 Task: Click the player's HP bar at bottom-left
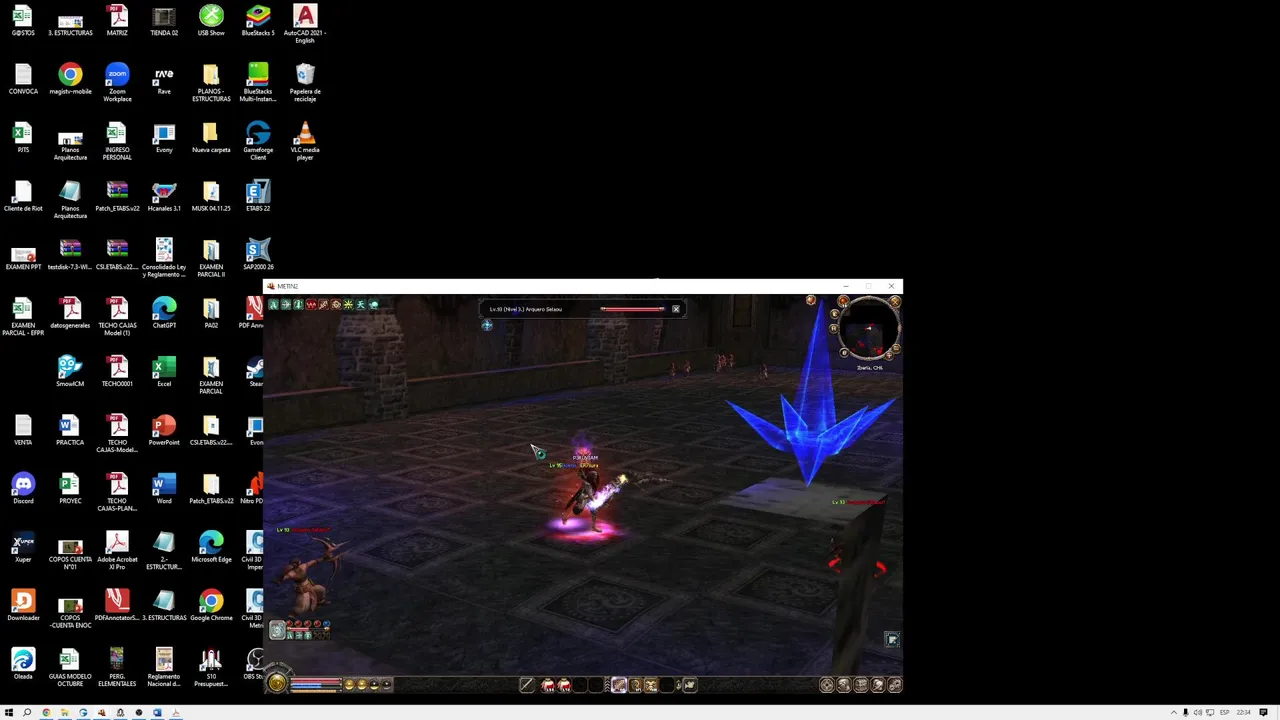[316, 680]
